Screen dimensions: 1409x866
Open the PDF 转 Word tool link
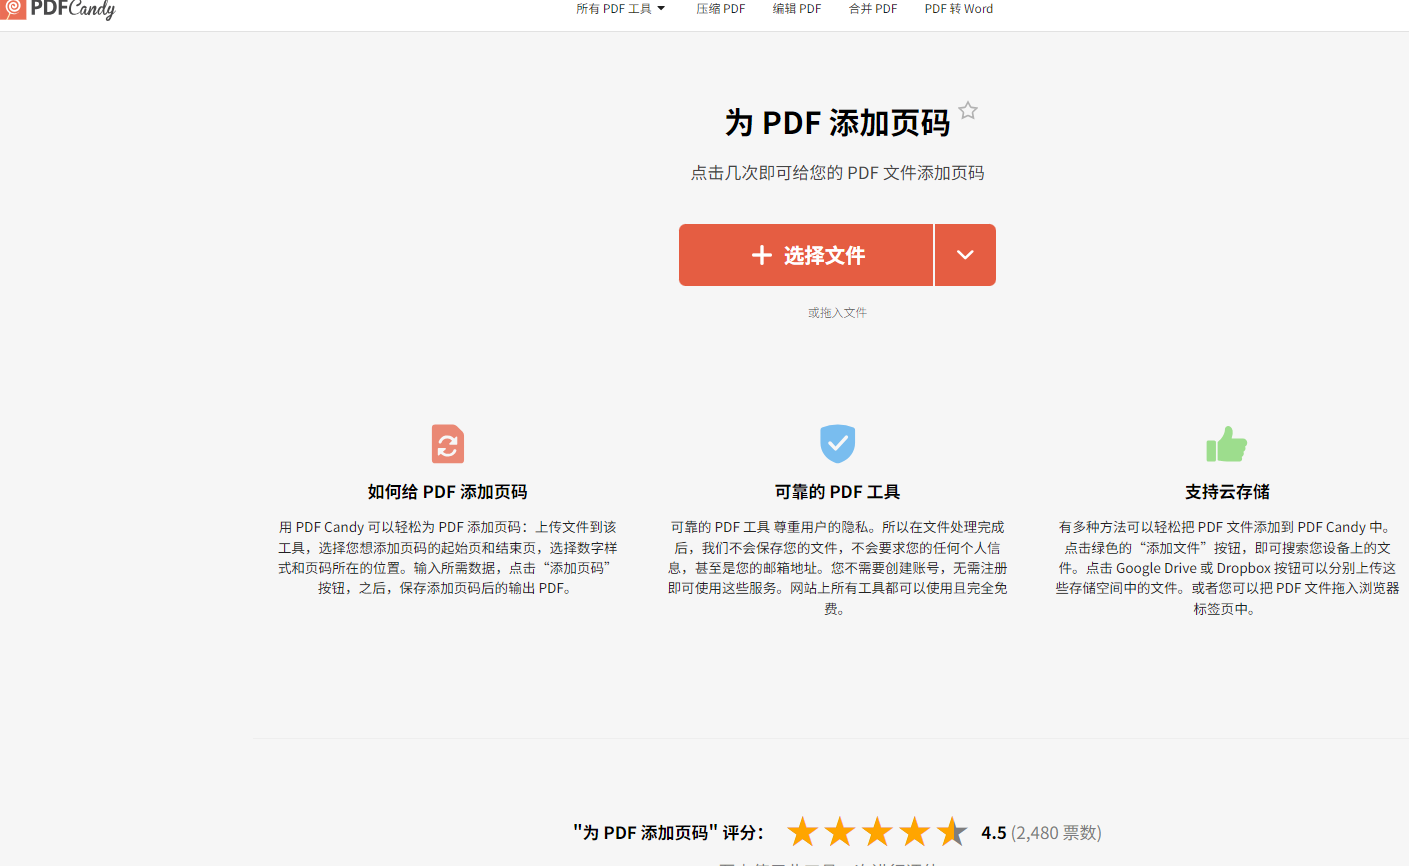point(958,9)
